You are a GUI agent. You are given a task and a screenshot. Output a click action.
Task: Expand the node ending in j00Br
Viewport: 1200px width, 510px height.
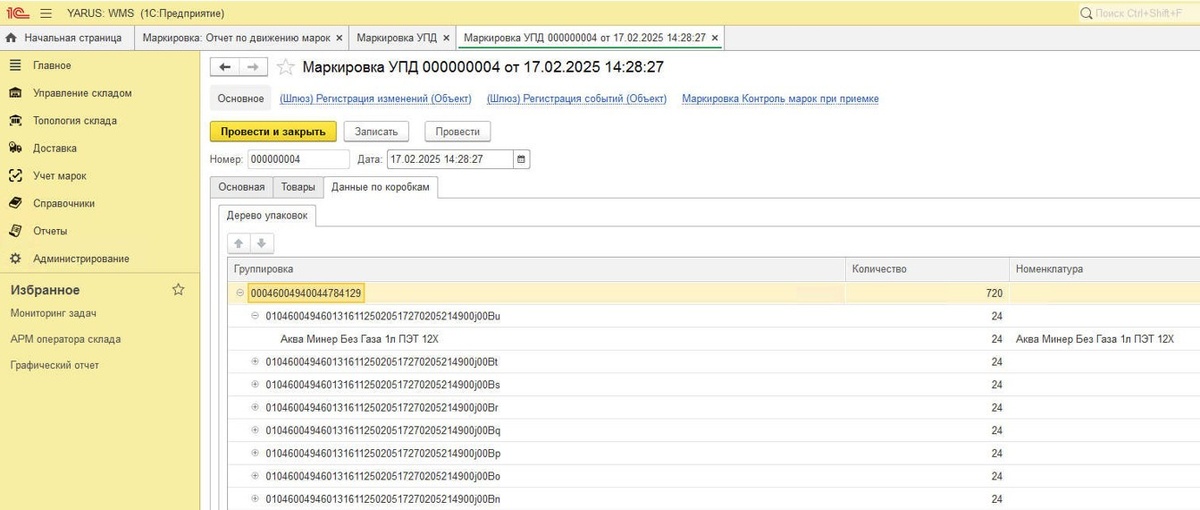(x=255, y=407)
